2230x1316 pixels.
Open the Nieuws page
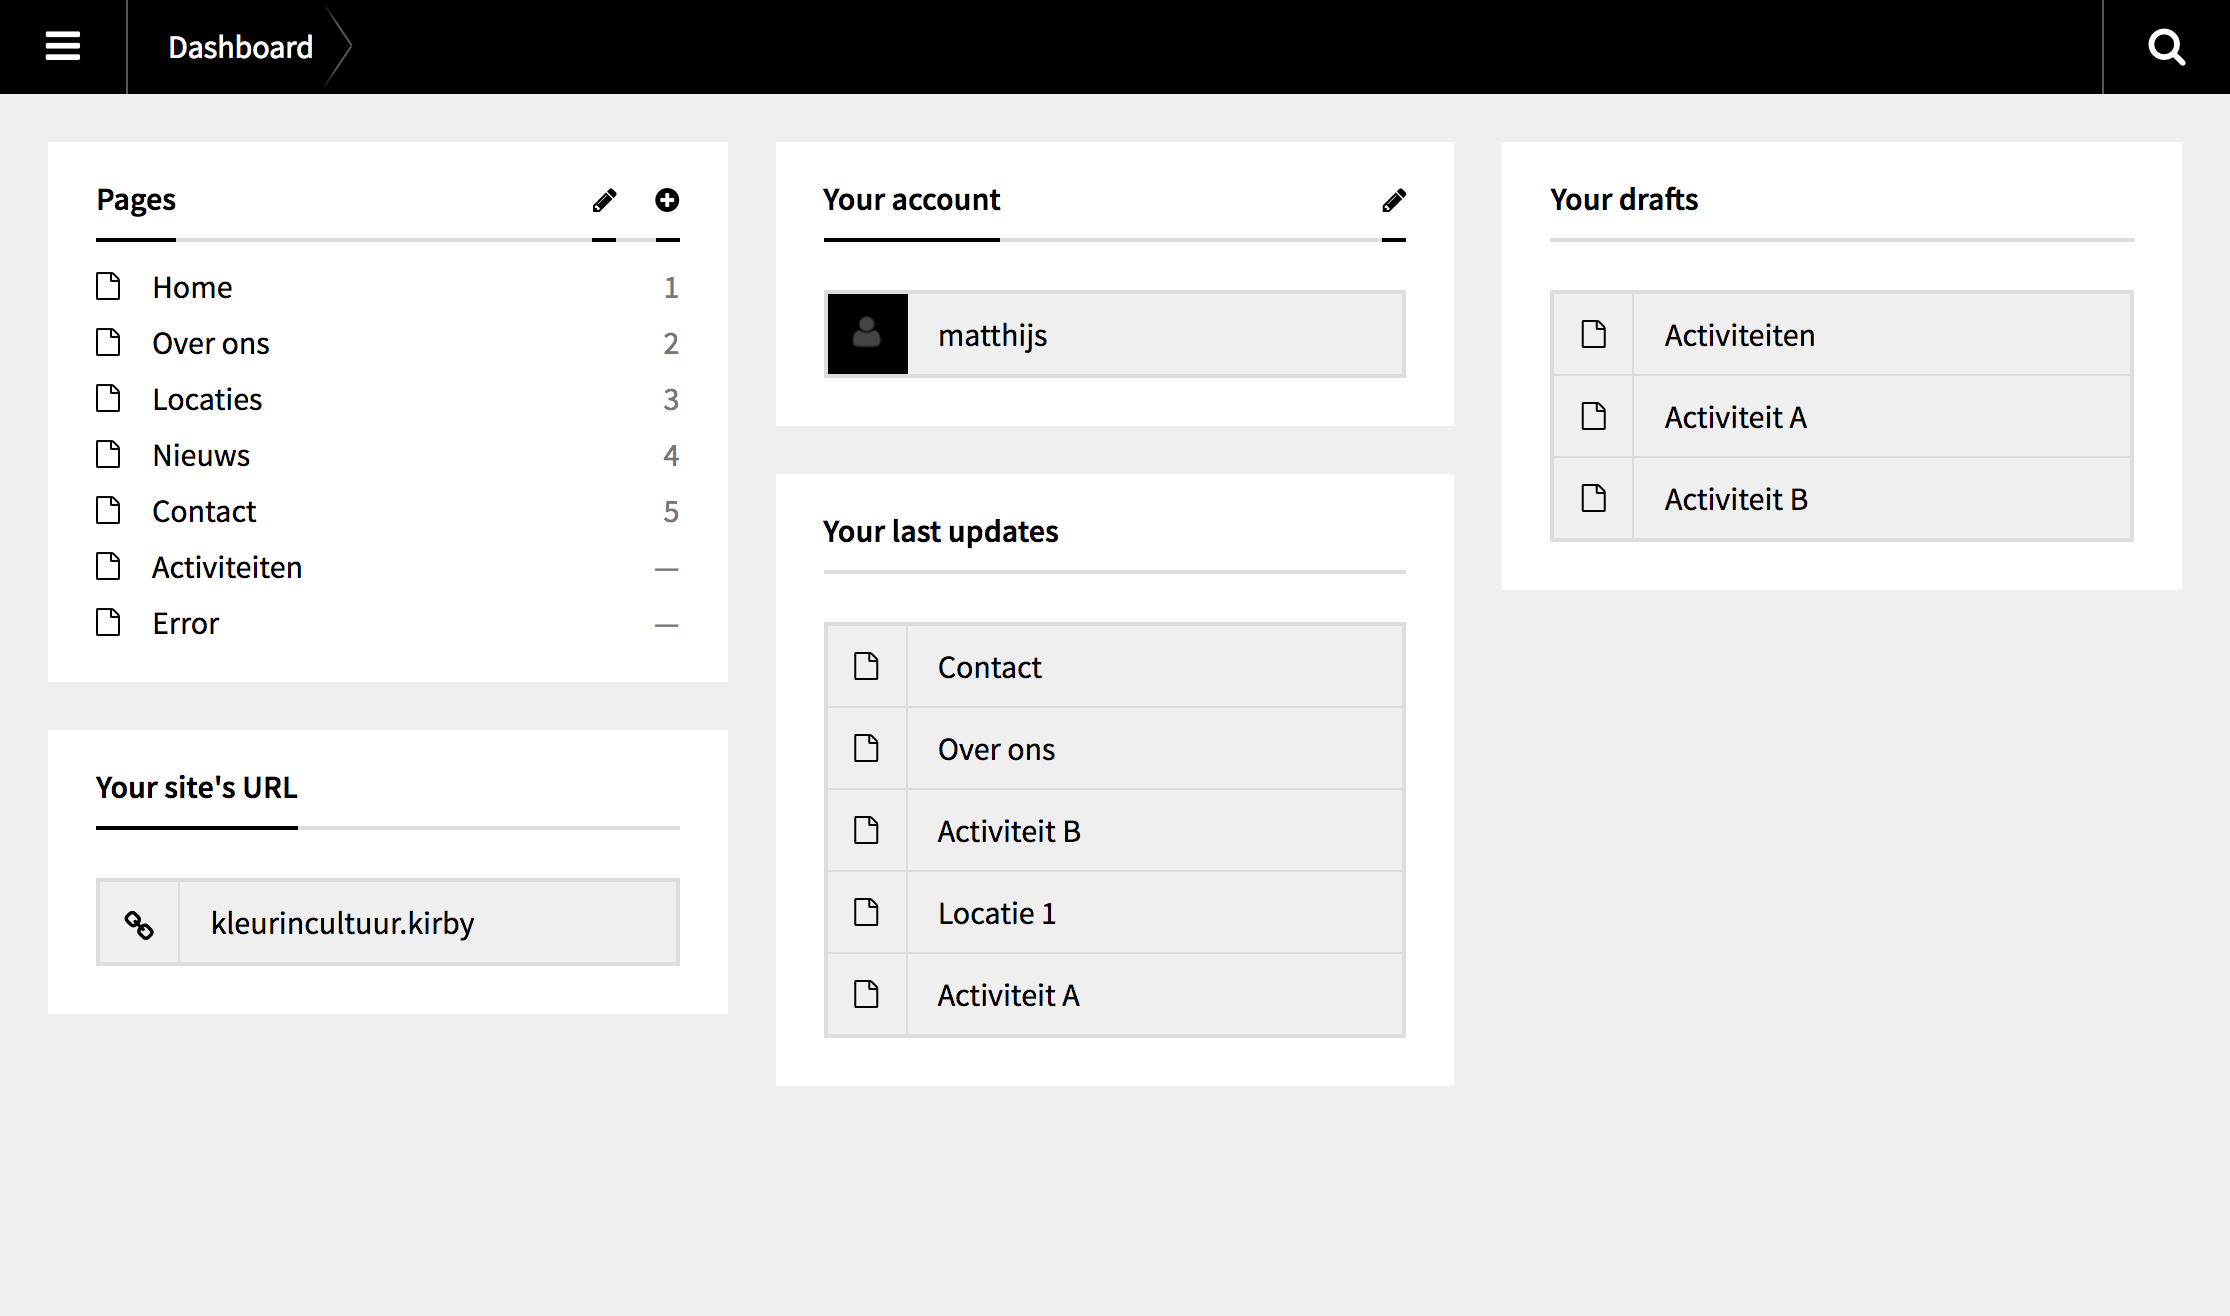pyautogui.click(x=201, y=455)
